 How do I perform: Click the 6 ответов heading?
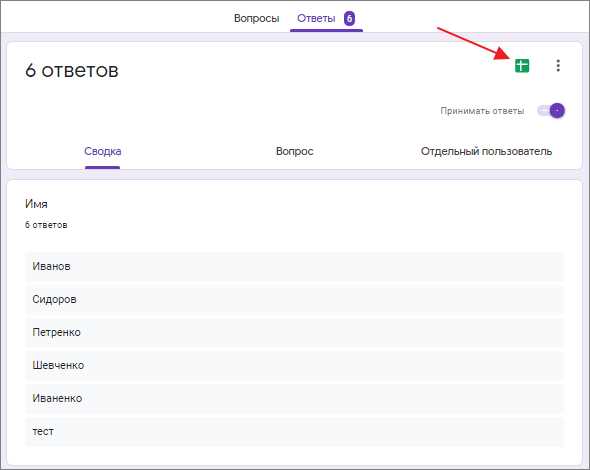point(72,70)
